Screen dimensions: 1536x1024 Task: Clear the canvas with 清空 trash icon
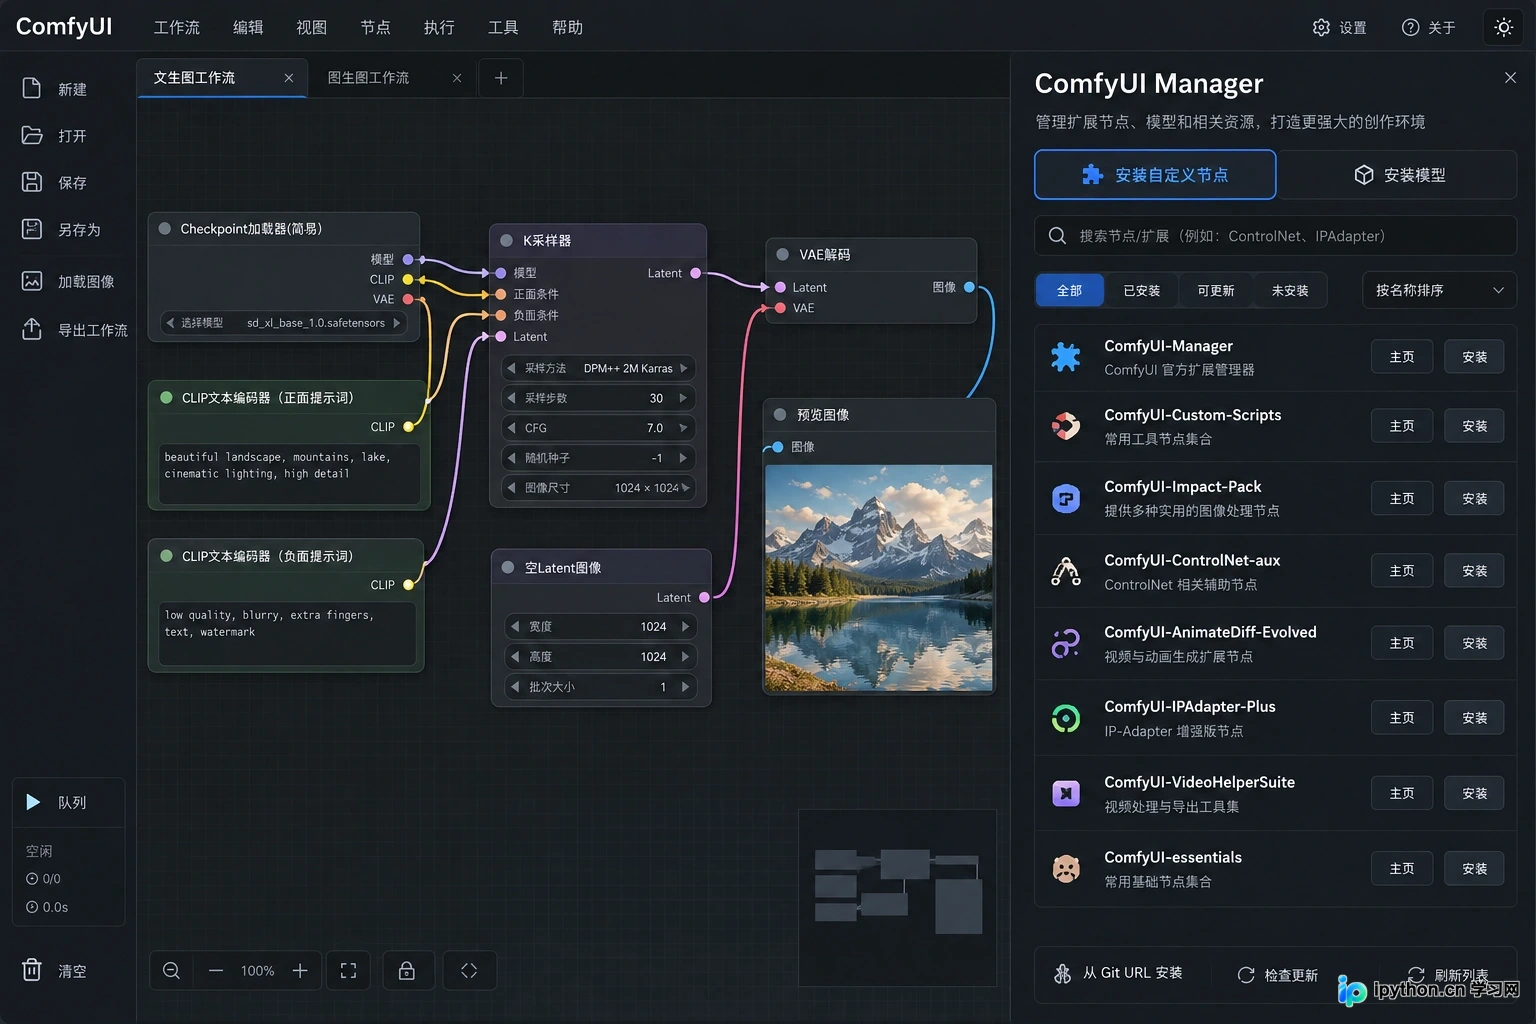click(x=32, y=970)
